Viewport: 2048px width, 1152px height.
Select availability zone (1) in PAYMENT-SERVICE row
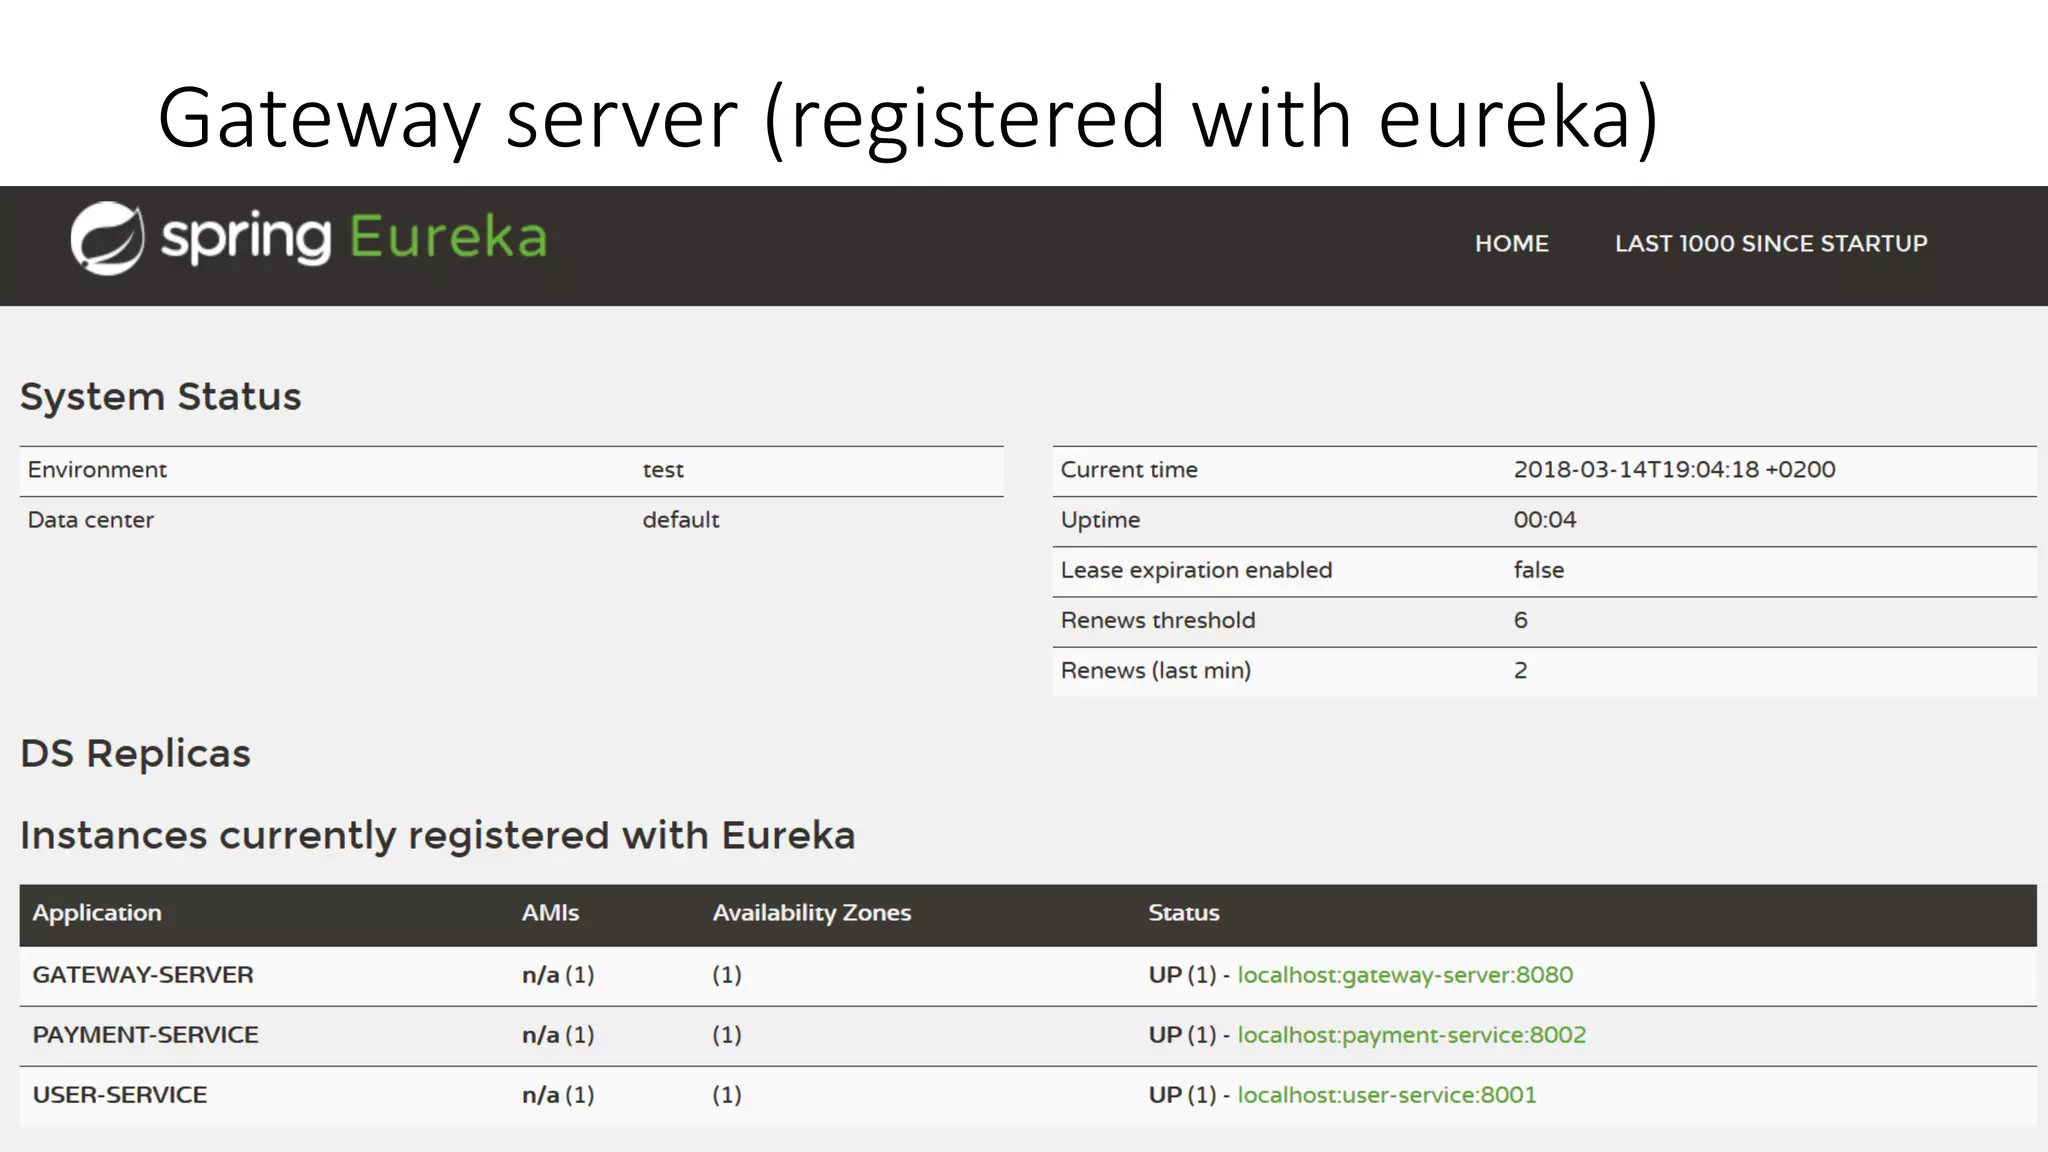pyautogui.click(x=727, y=1035)
